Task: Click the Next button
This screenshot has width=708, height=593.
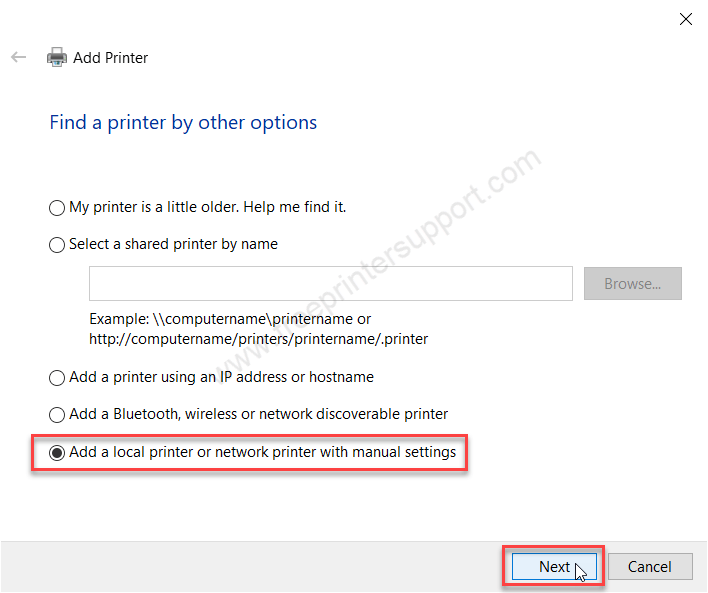Action: [554, 566]
